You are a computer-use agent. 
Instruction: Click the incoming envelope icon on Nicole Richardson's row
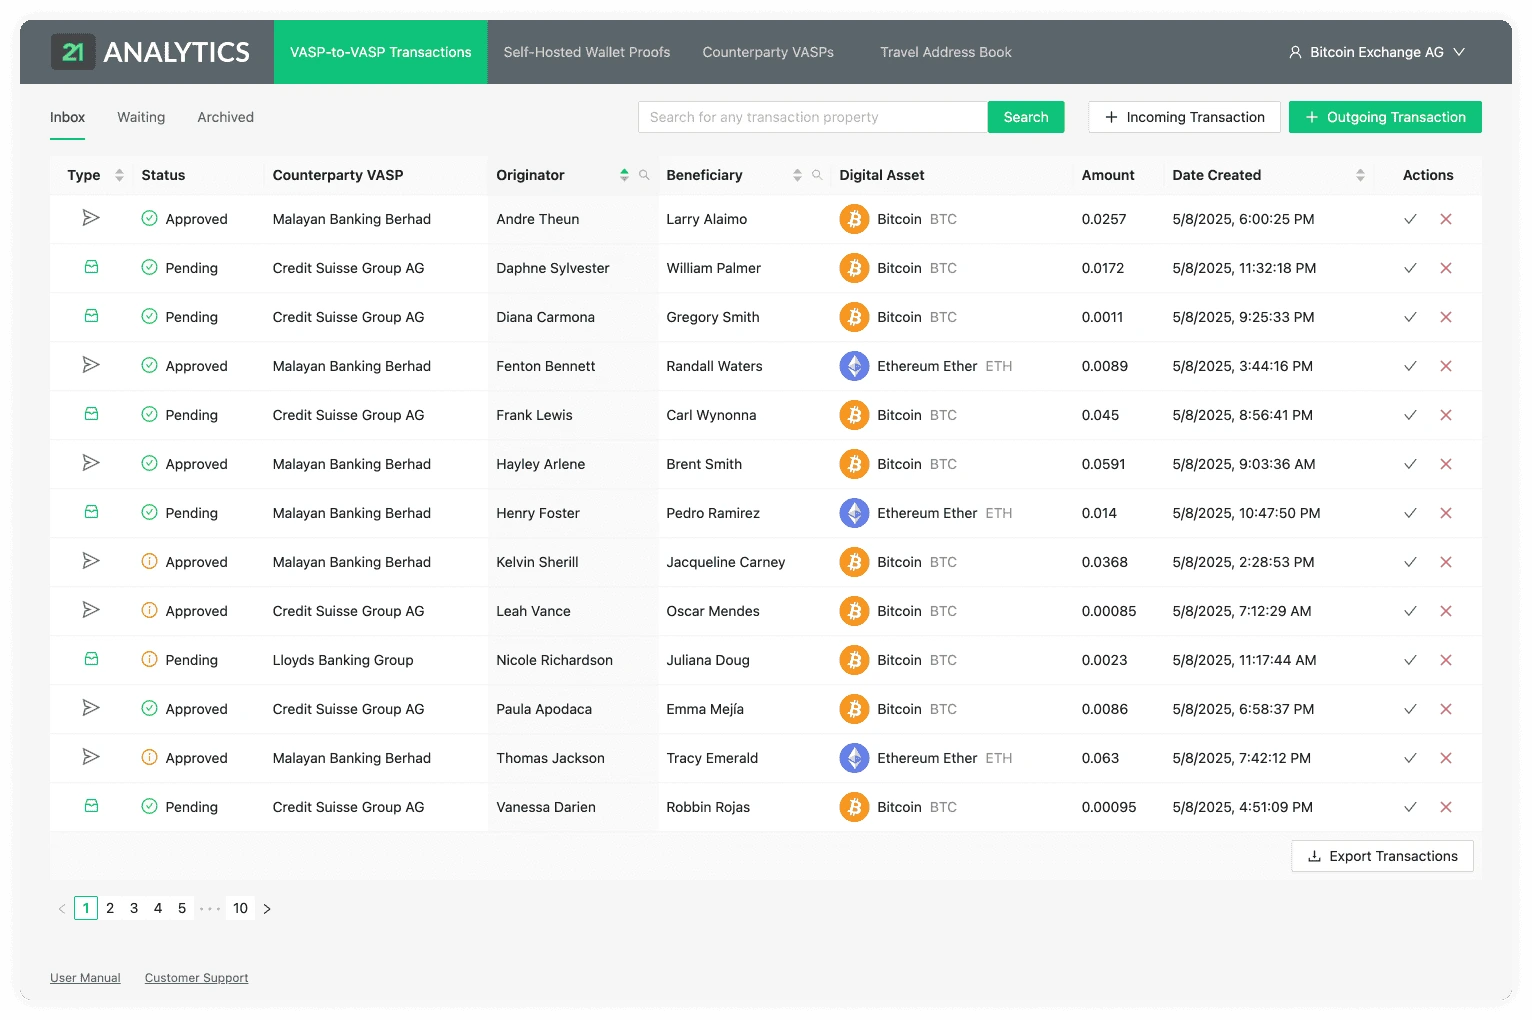pyautogui.click(x=91, y=659)
